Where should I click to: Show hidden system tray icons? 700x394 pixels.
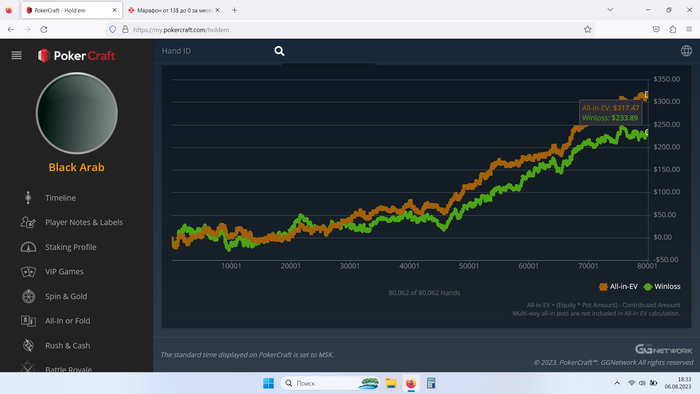[x=617, y=383]
